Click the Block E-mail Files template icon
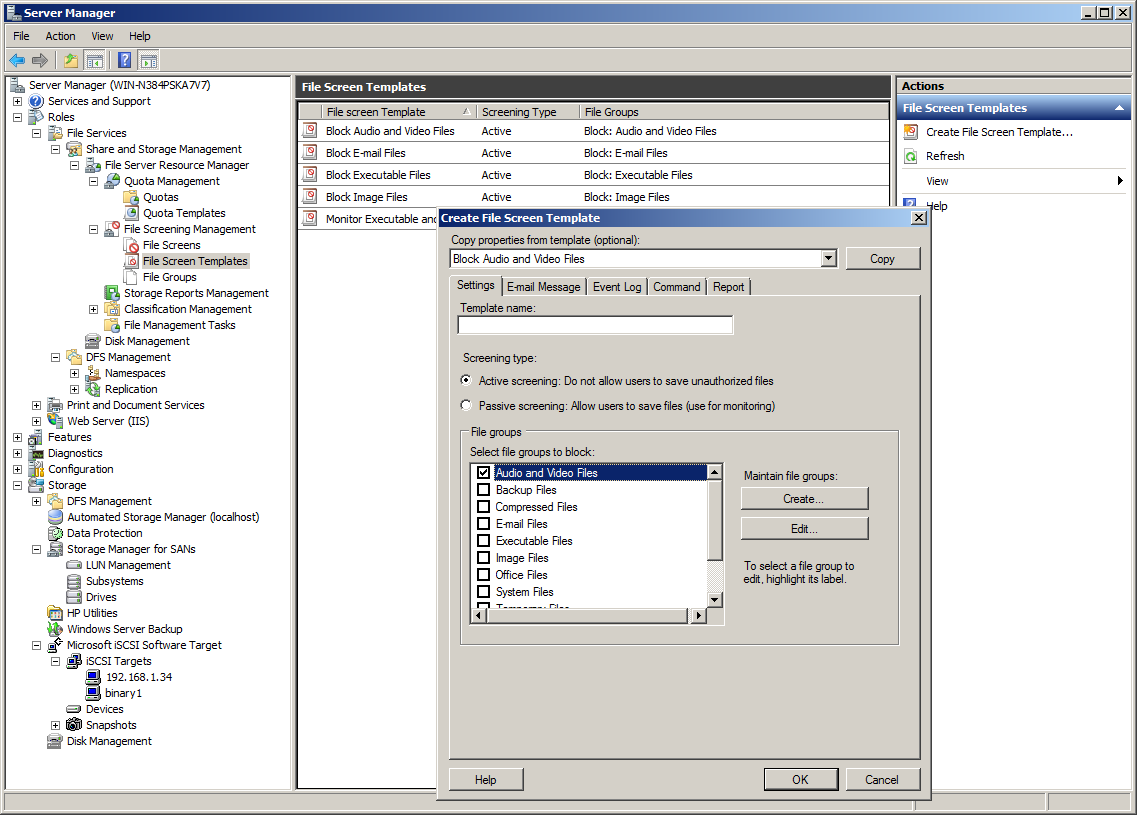The width and height of the screenshot is (1137, 815). click(310, 152)
